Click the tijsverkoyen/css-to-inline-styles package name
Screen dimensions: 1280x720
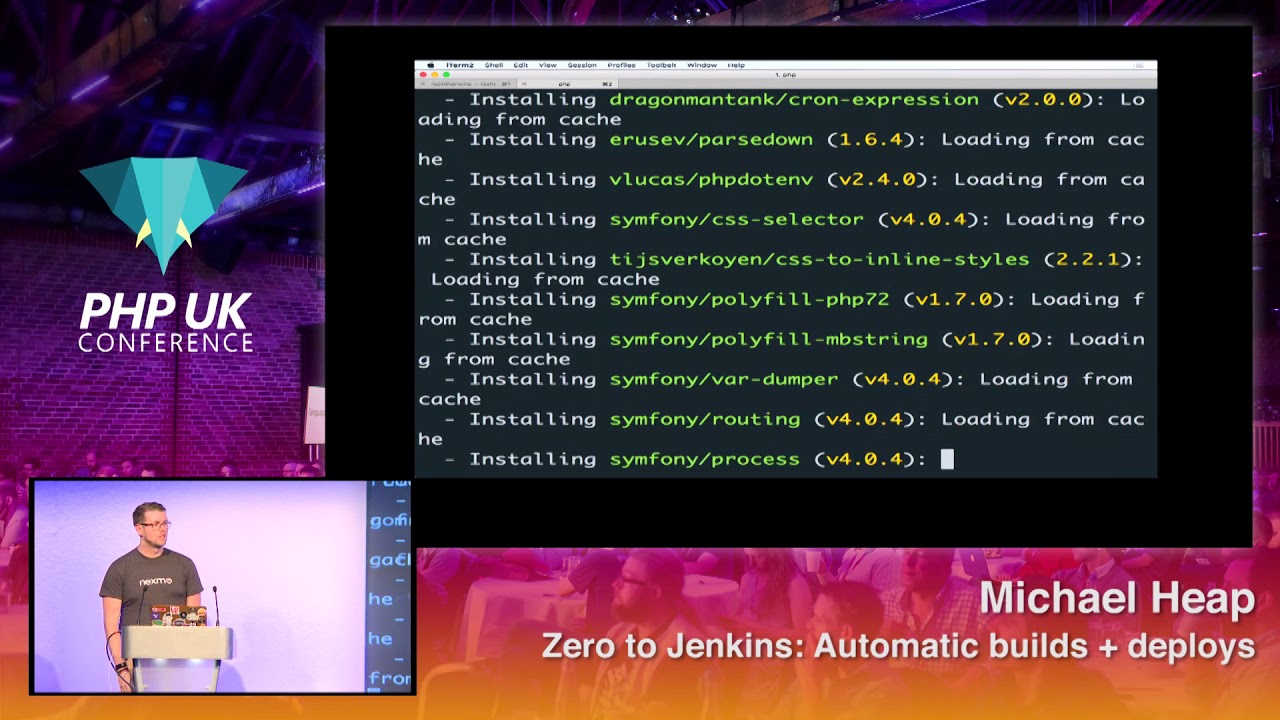819,259
